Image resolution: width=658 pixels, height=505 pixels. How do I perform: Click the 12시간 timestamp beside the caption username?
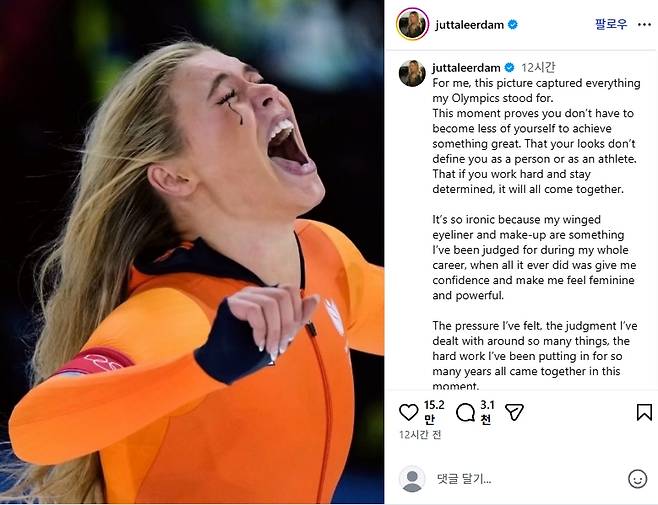538,67
